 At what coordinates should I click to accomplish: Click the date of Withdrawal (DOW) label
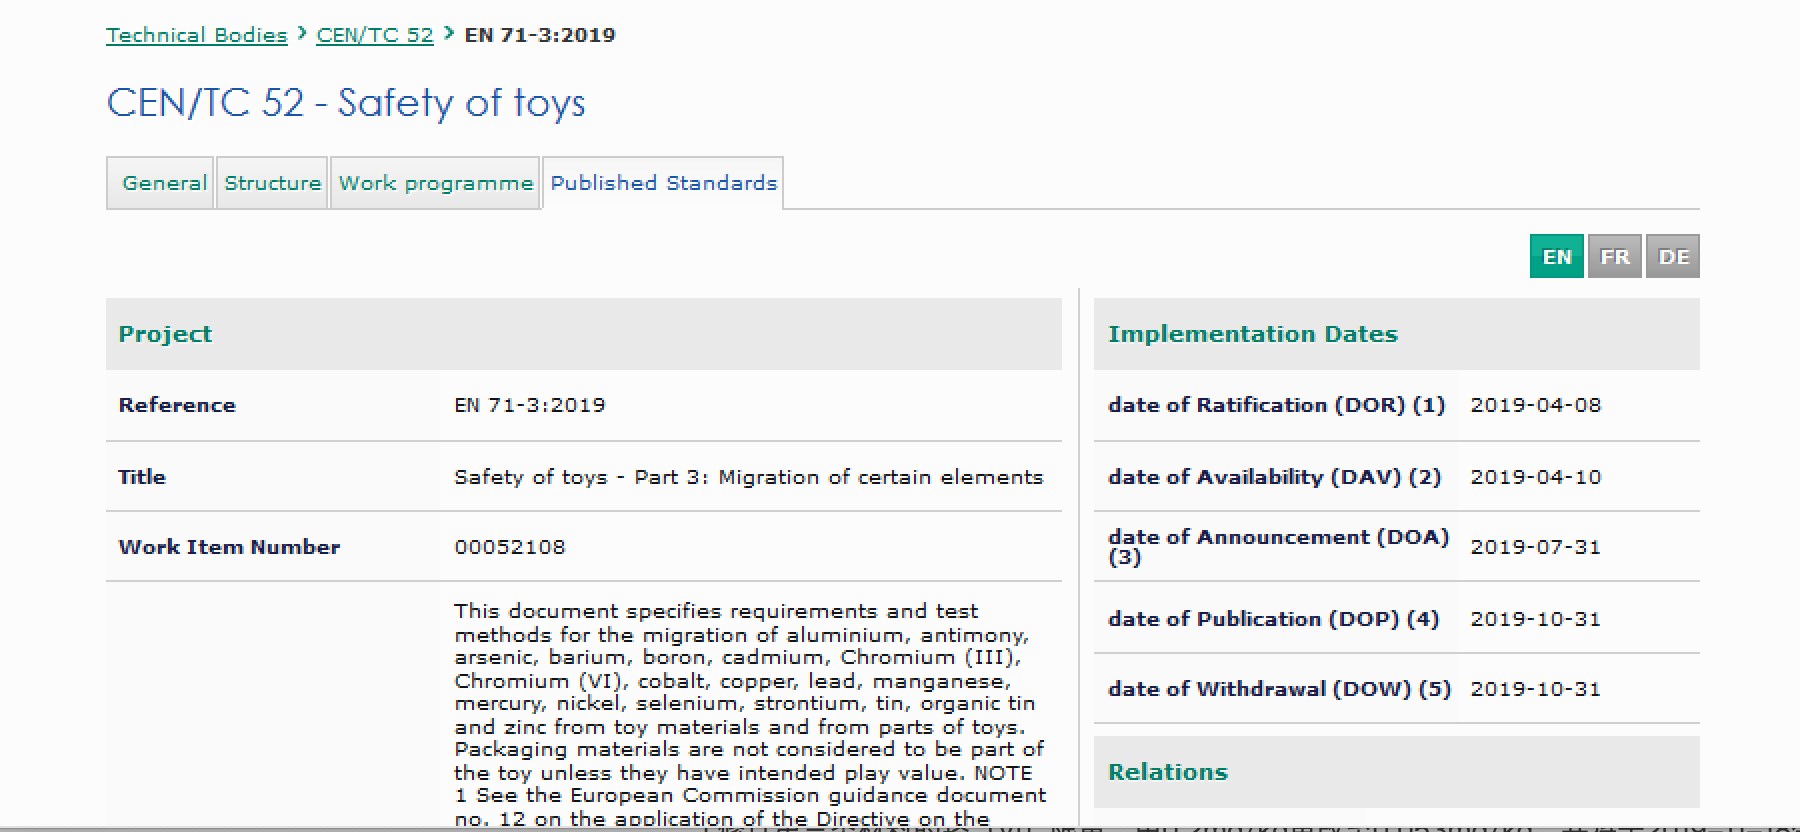pyautogui.click(x=1279, y=689)
